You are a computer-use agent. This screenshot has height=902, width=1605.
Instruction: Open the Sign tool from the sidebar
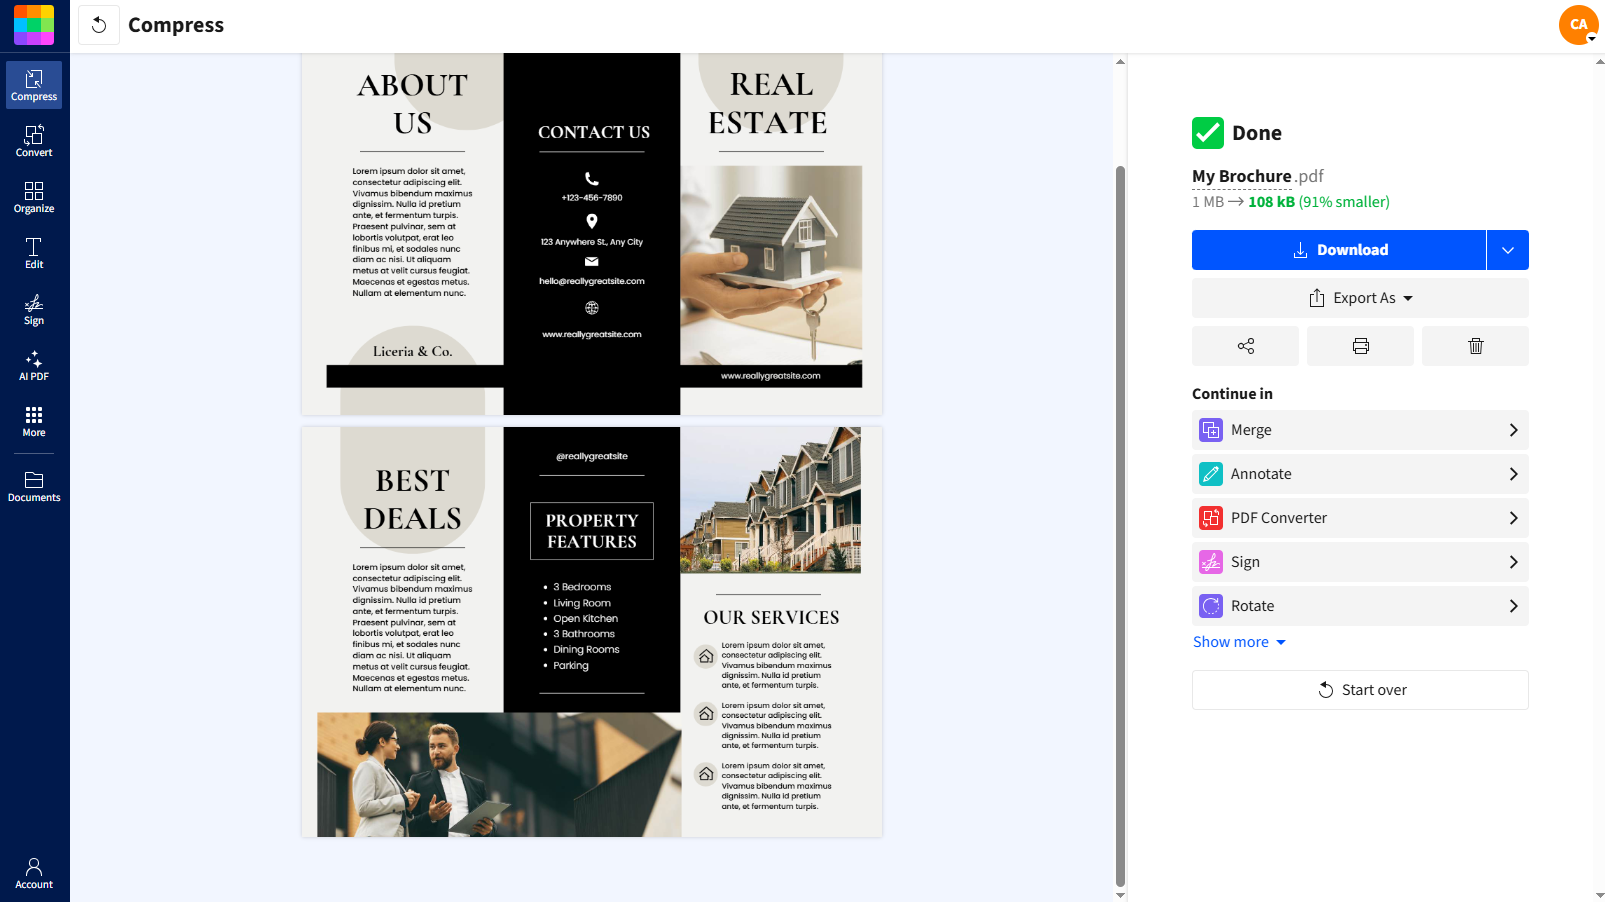pyautogui.click(x=33, y=308)
